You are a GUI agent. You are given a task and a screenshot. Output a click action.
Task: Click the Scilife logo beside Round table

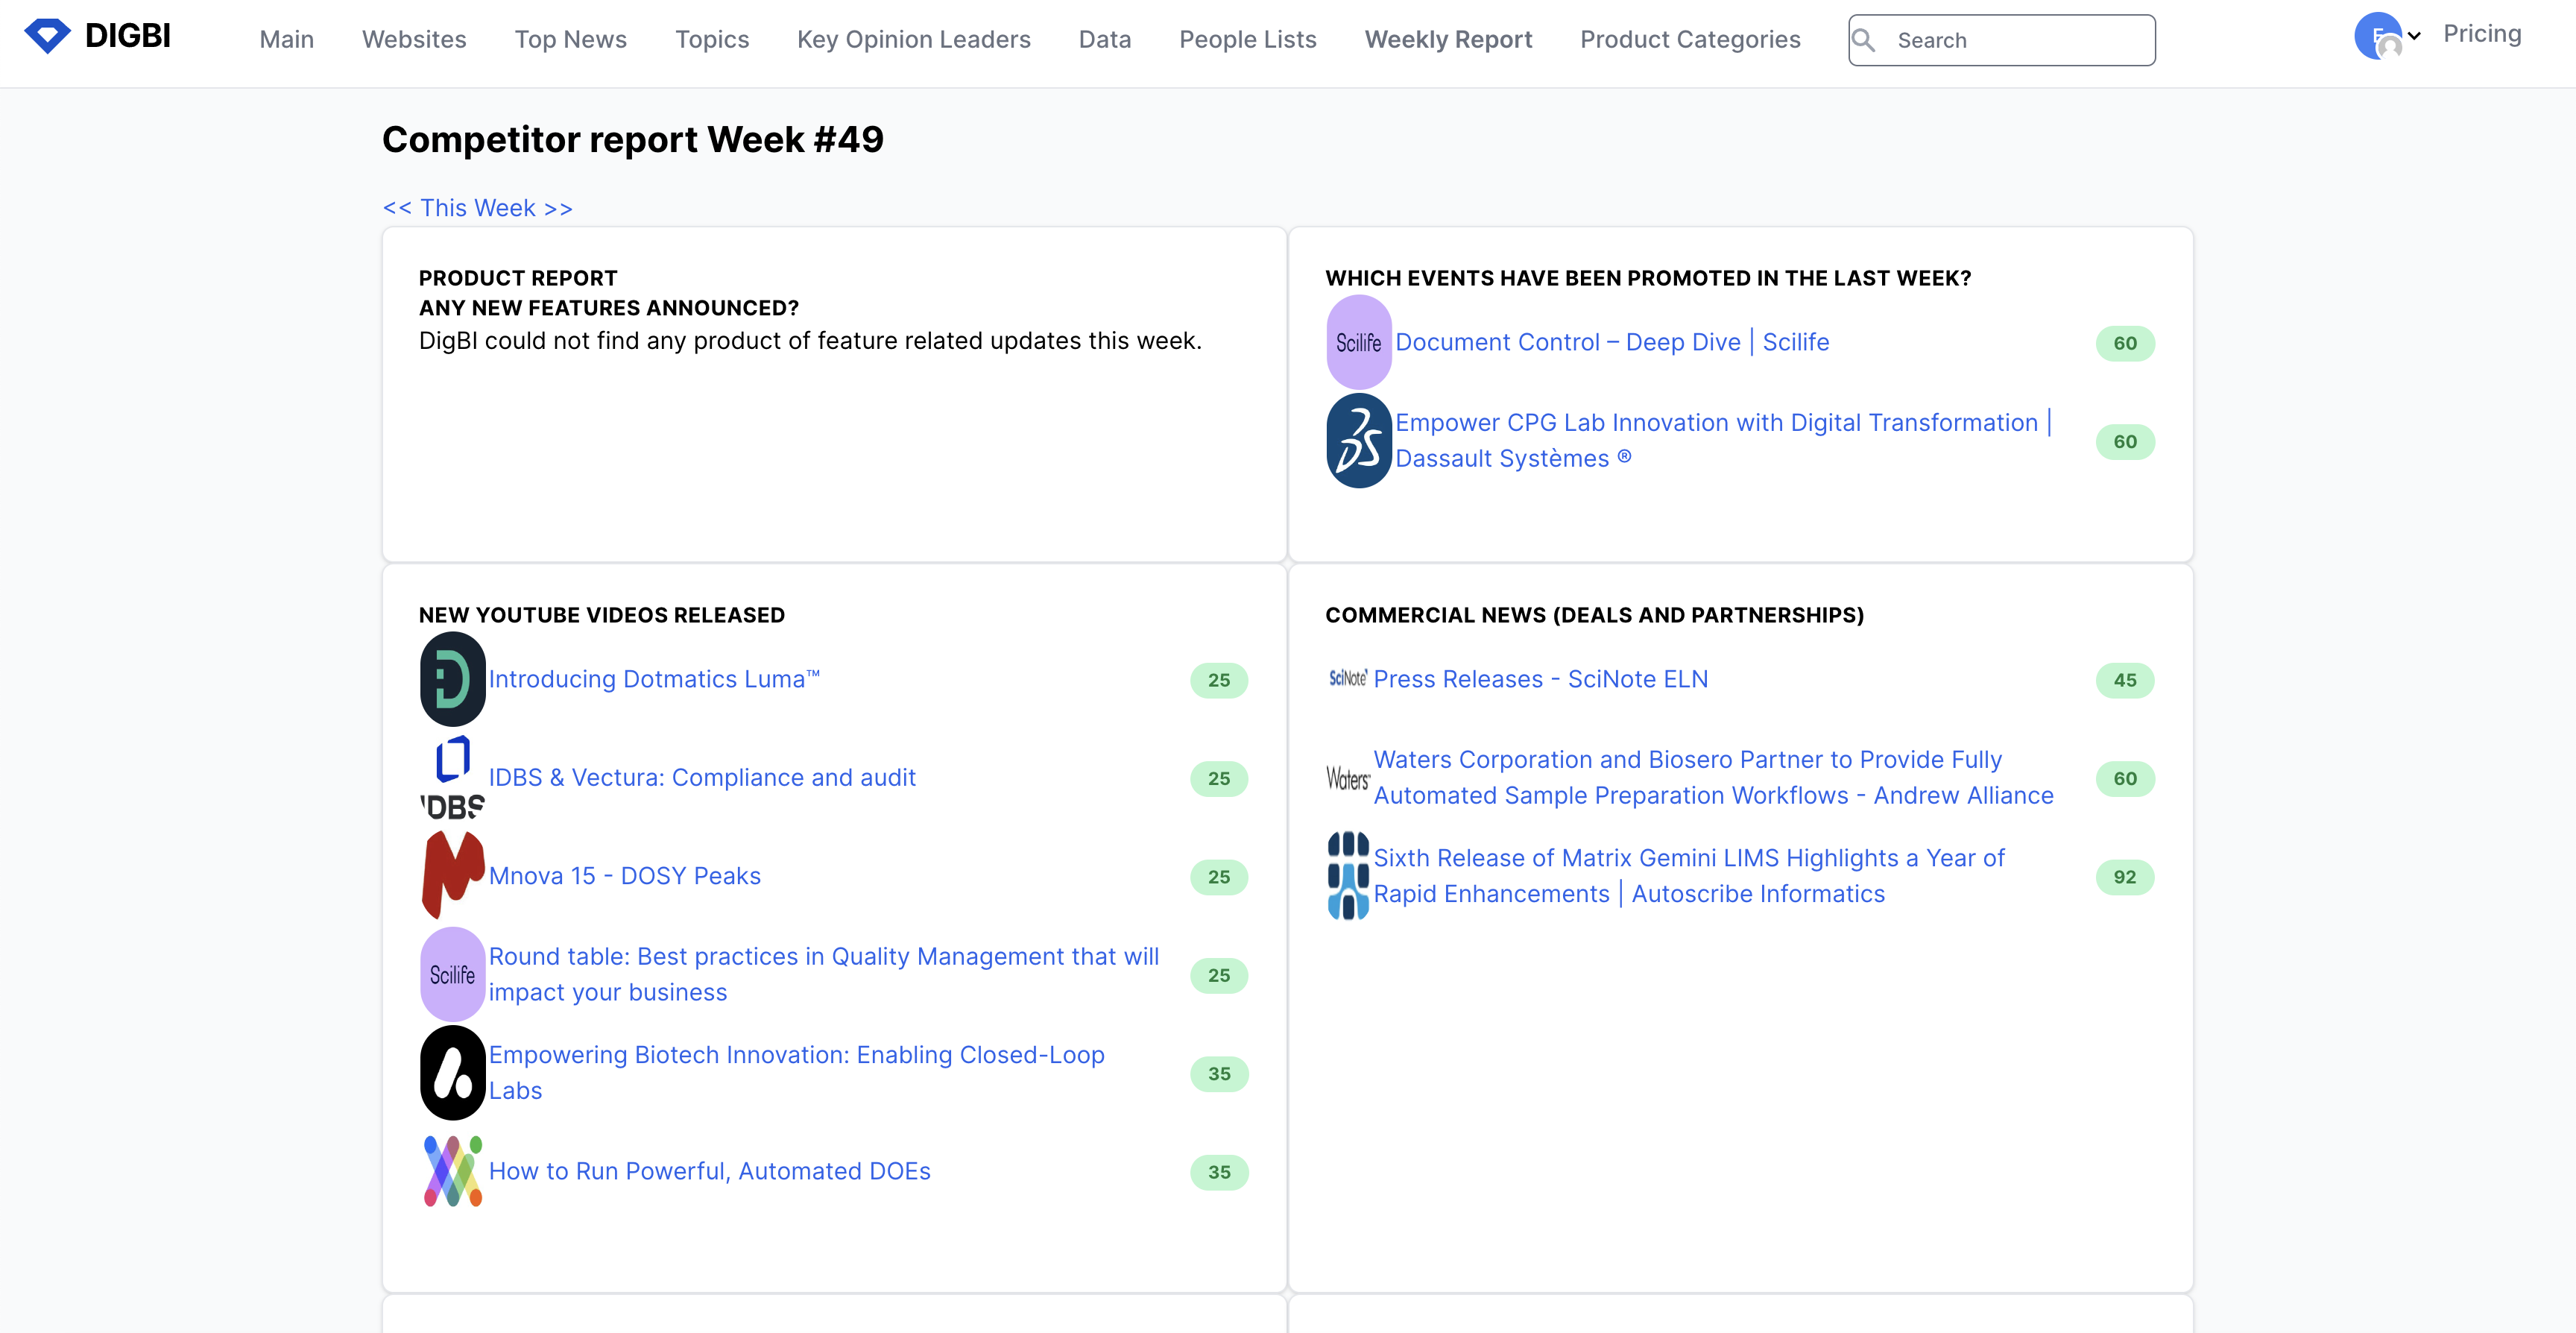coord(453,974)
